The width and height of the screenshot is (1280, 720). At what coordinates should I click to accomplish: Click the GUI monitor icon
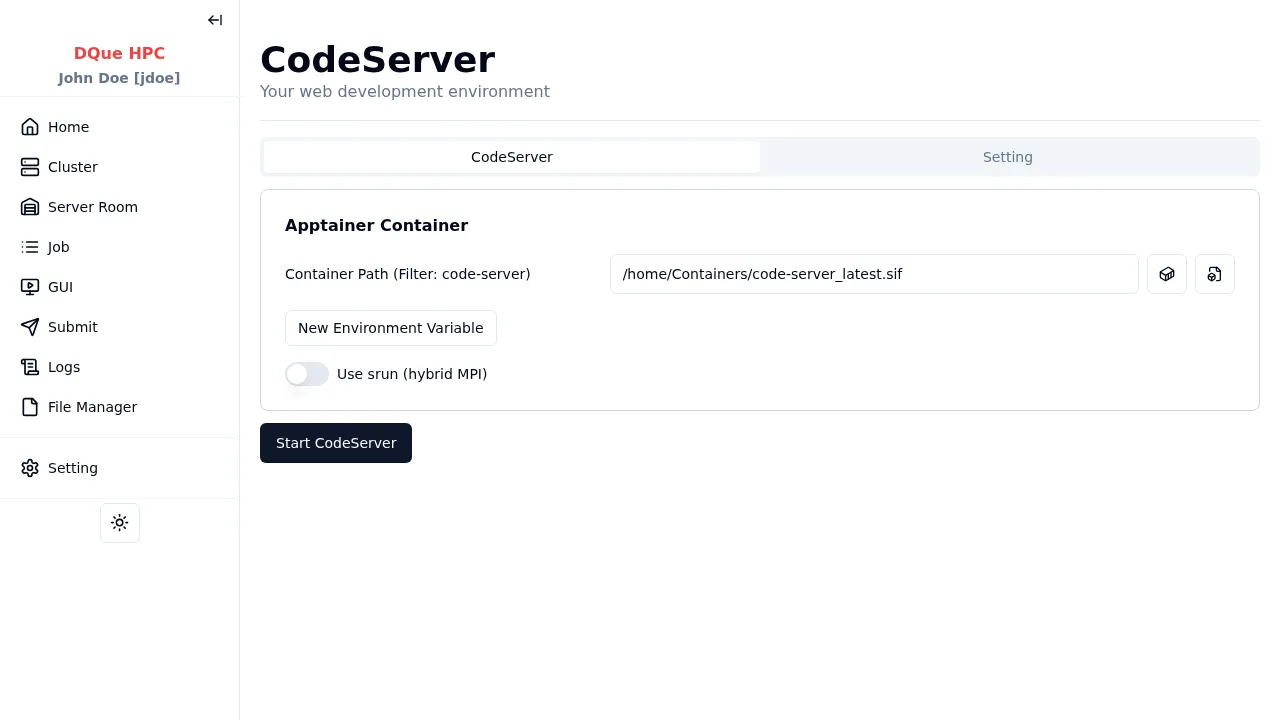point(30,287)
